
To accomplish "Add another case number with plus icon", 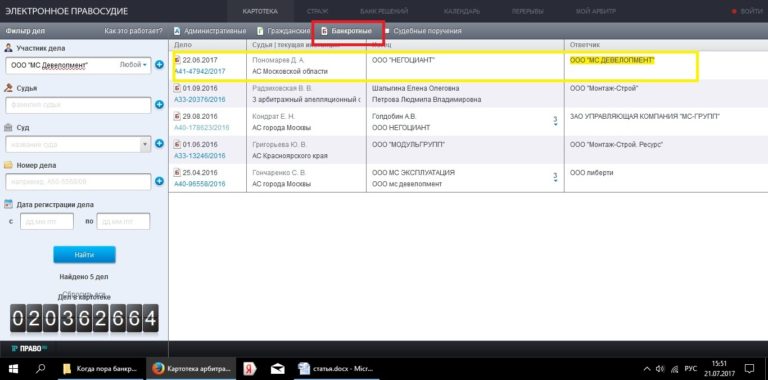I will click(159, 182).
